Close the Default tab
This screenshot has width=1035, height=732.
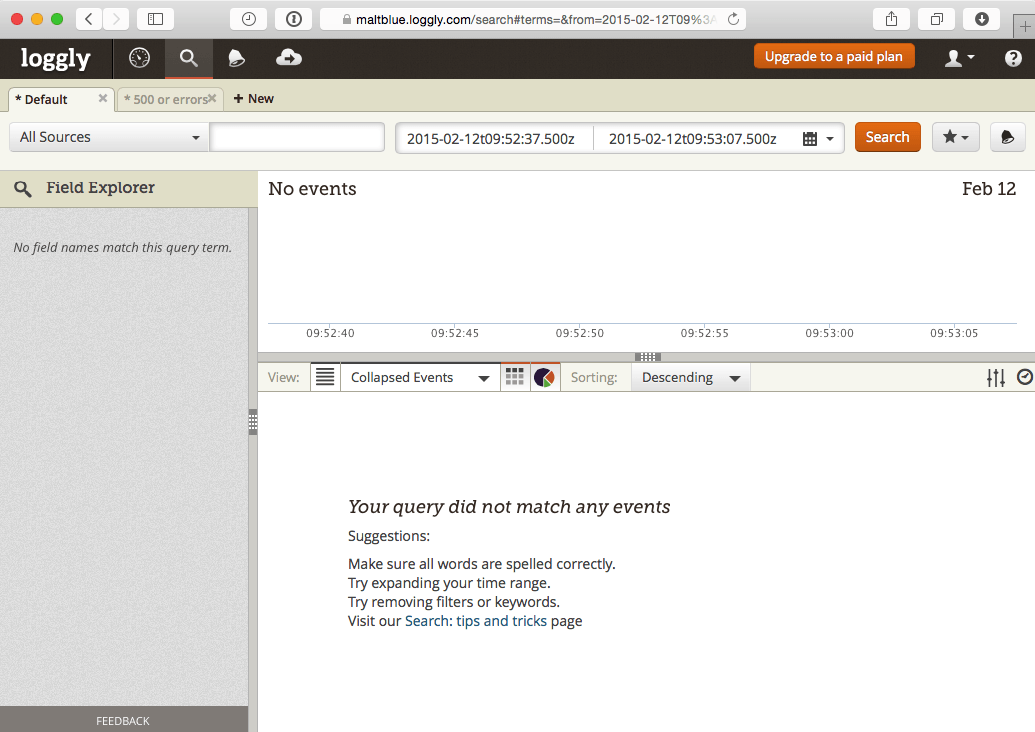(x=102, y=98)
